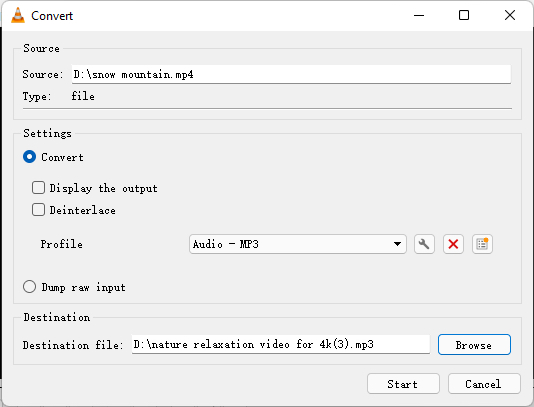This screenshot has width=534, height=407.
Task: Edit selected profile with wrench icon
Action: 424,244
